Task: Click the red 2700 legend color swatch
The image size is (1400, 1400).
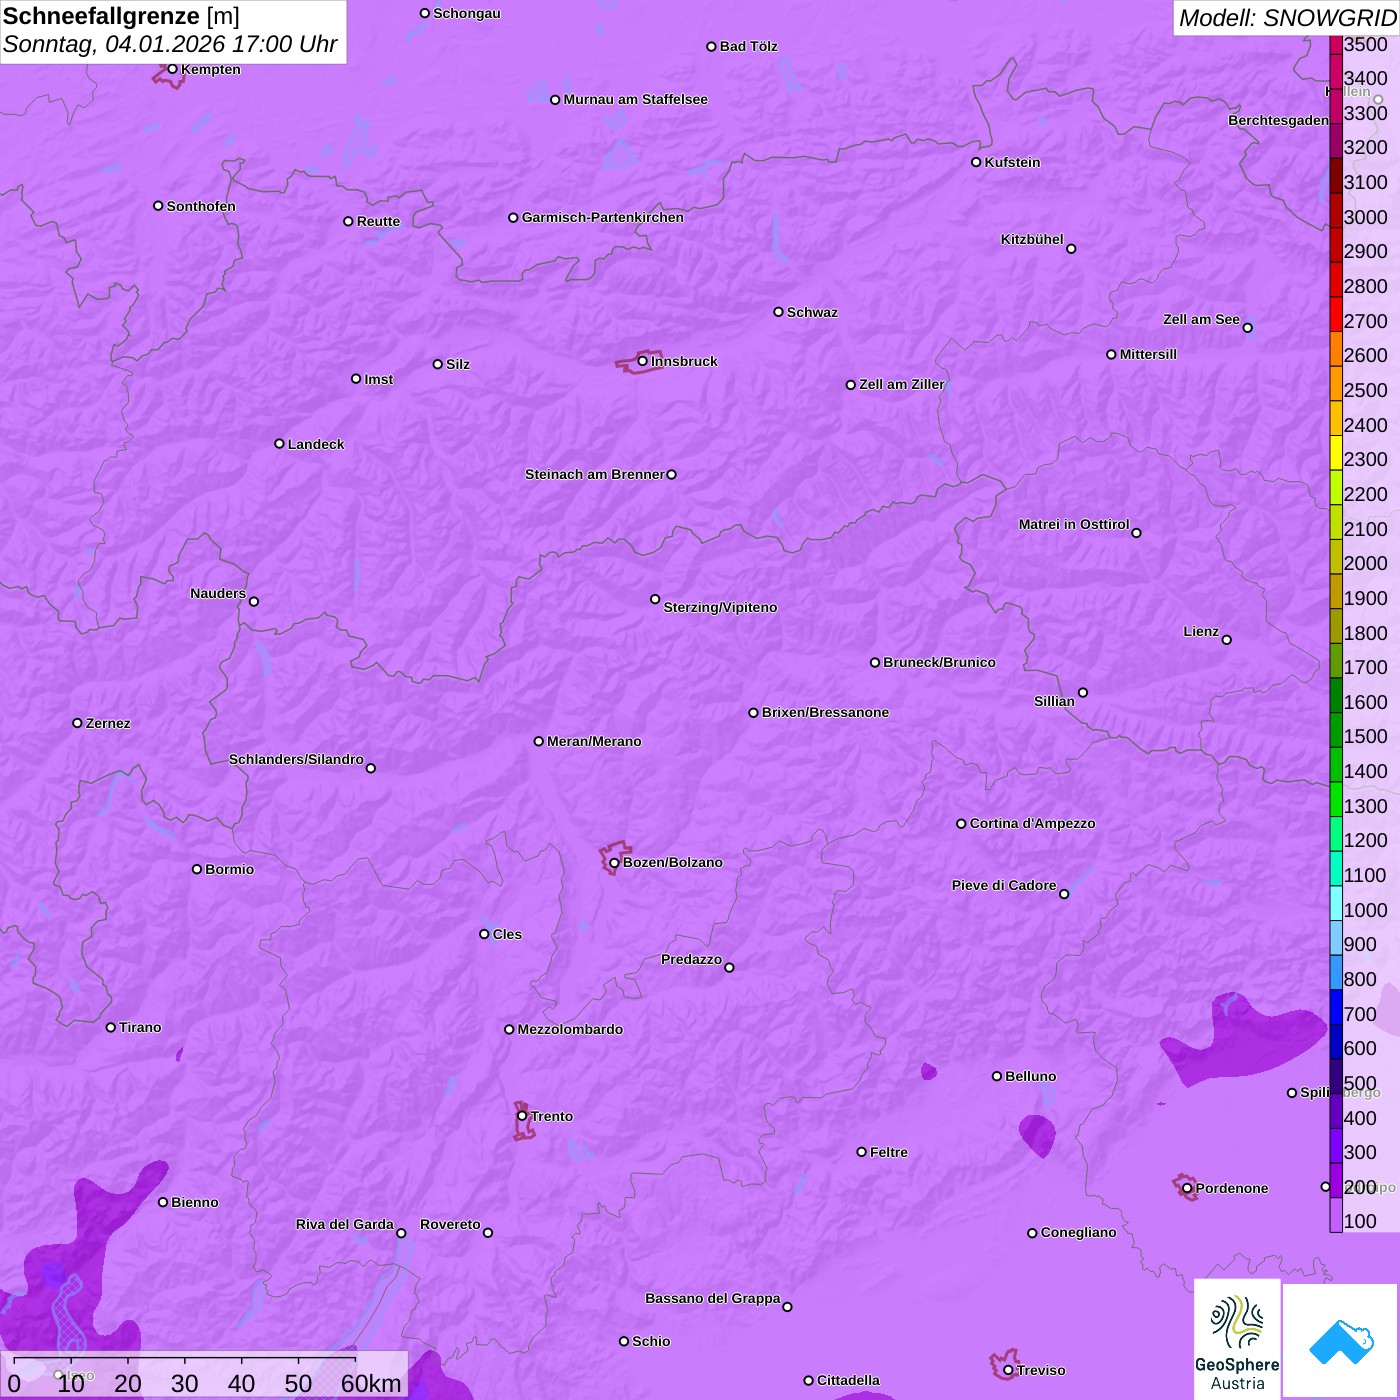Action: point(1336,314)
